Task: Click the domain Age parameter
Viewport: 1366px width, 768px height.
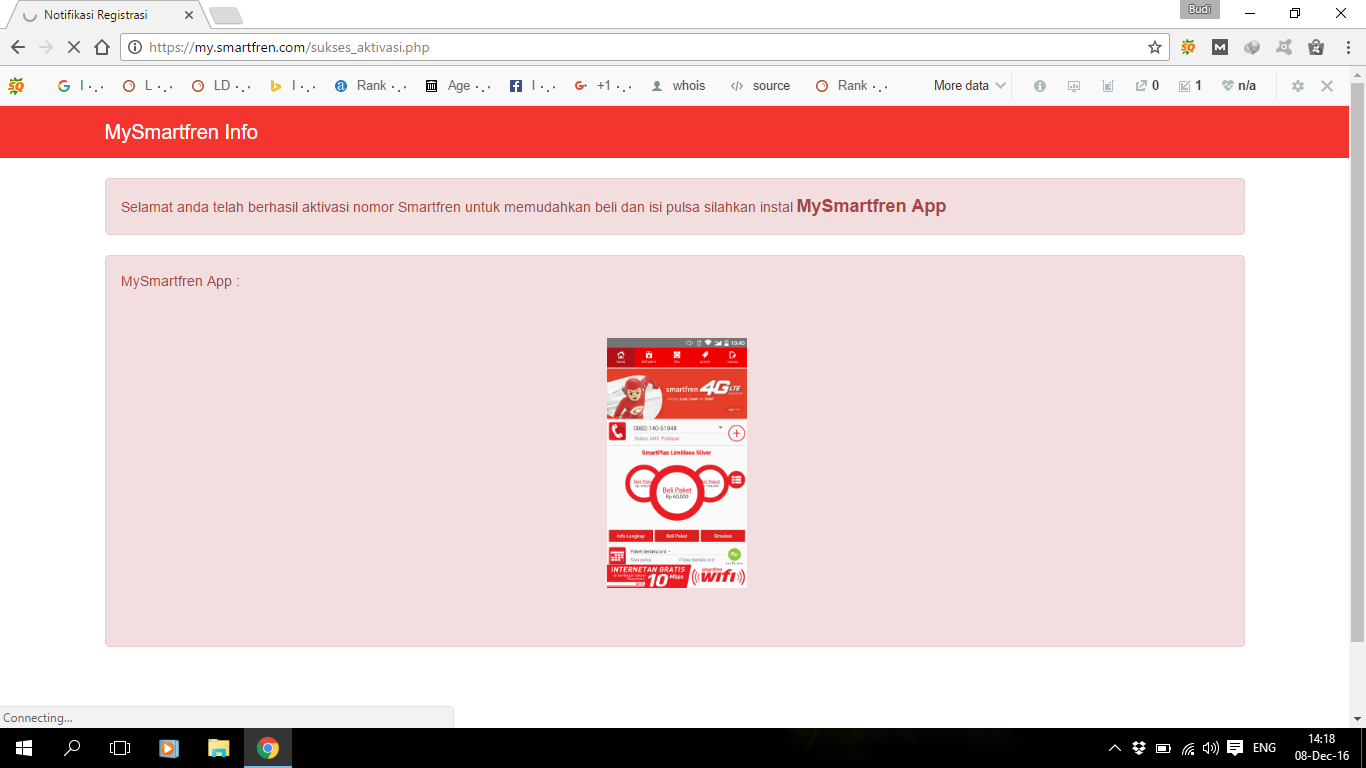Action: click(458, 86)
